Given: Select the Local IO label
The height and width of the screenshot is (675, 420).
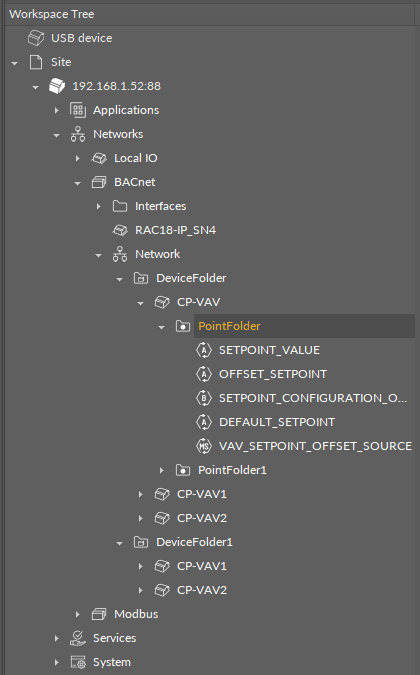Looking at the screenshot, I should pyautogui.click(x=136, y=158).
